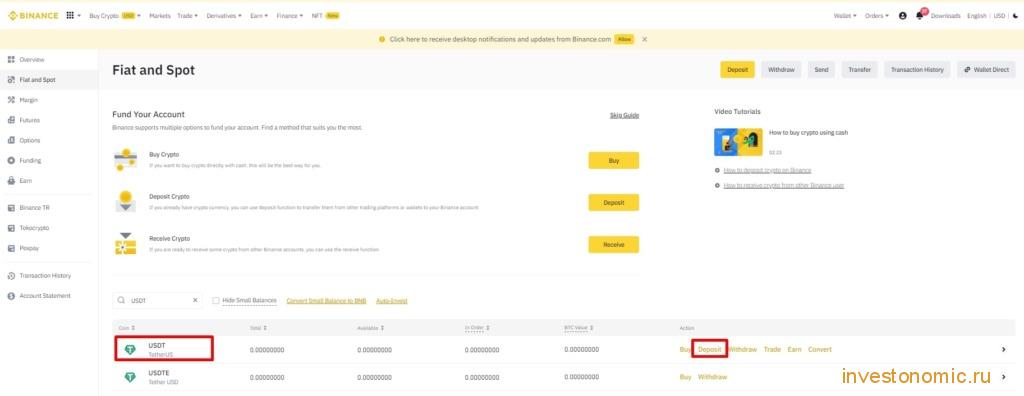This screenshot has height=396, width=1024.
Task: Click the Transfer header button
Action: point(859,69)
